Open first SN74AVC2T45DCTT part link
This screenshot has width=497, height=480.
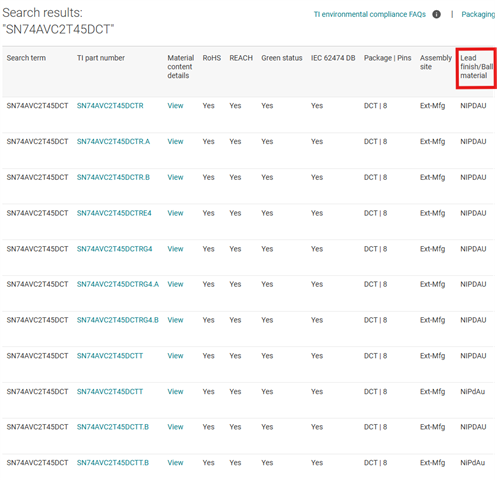(110, 356)
